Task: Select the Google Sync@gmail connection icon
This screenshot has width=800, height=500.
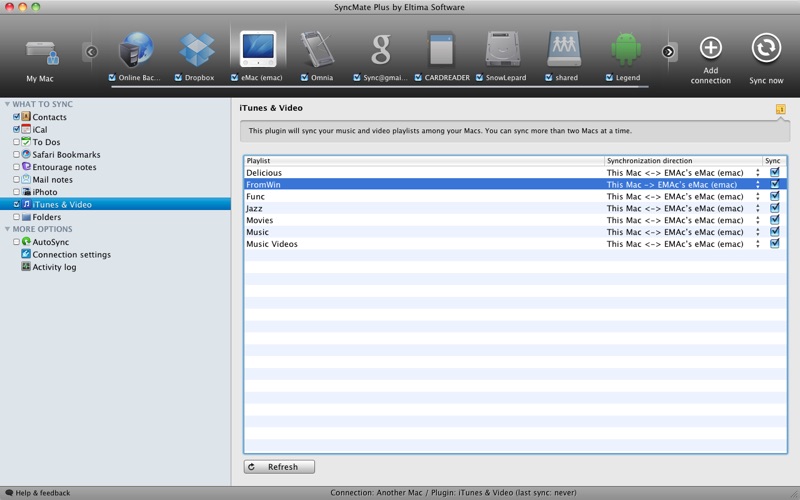Action: point(381,49)
